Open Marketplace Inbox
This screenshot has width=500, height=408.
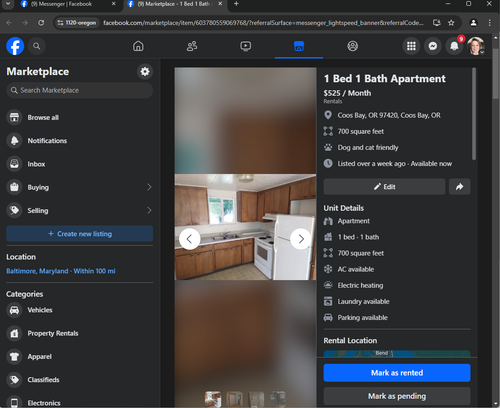(79, 164)
